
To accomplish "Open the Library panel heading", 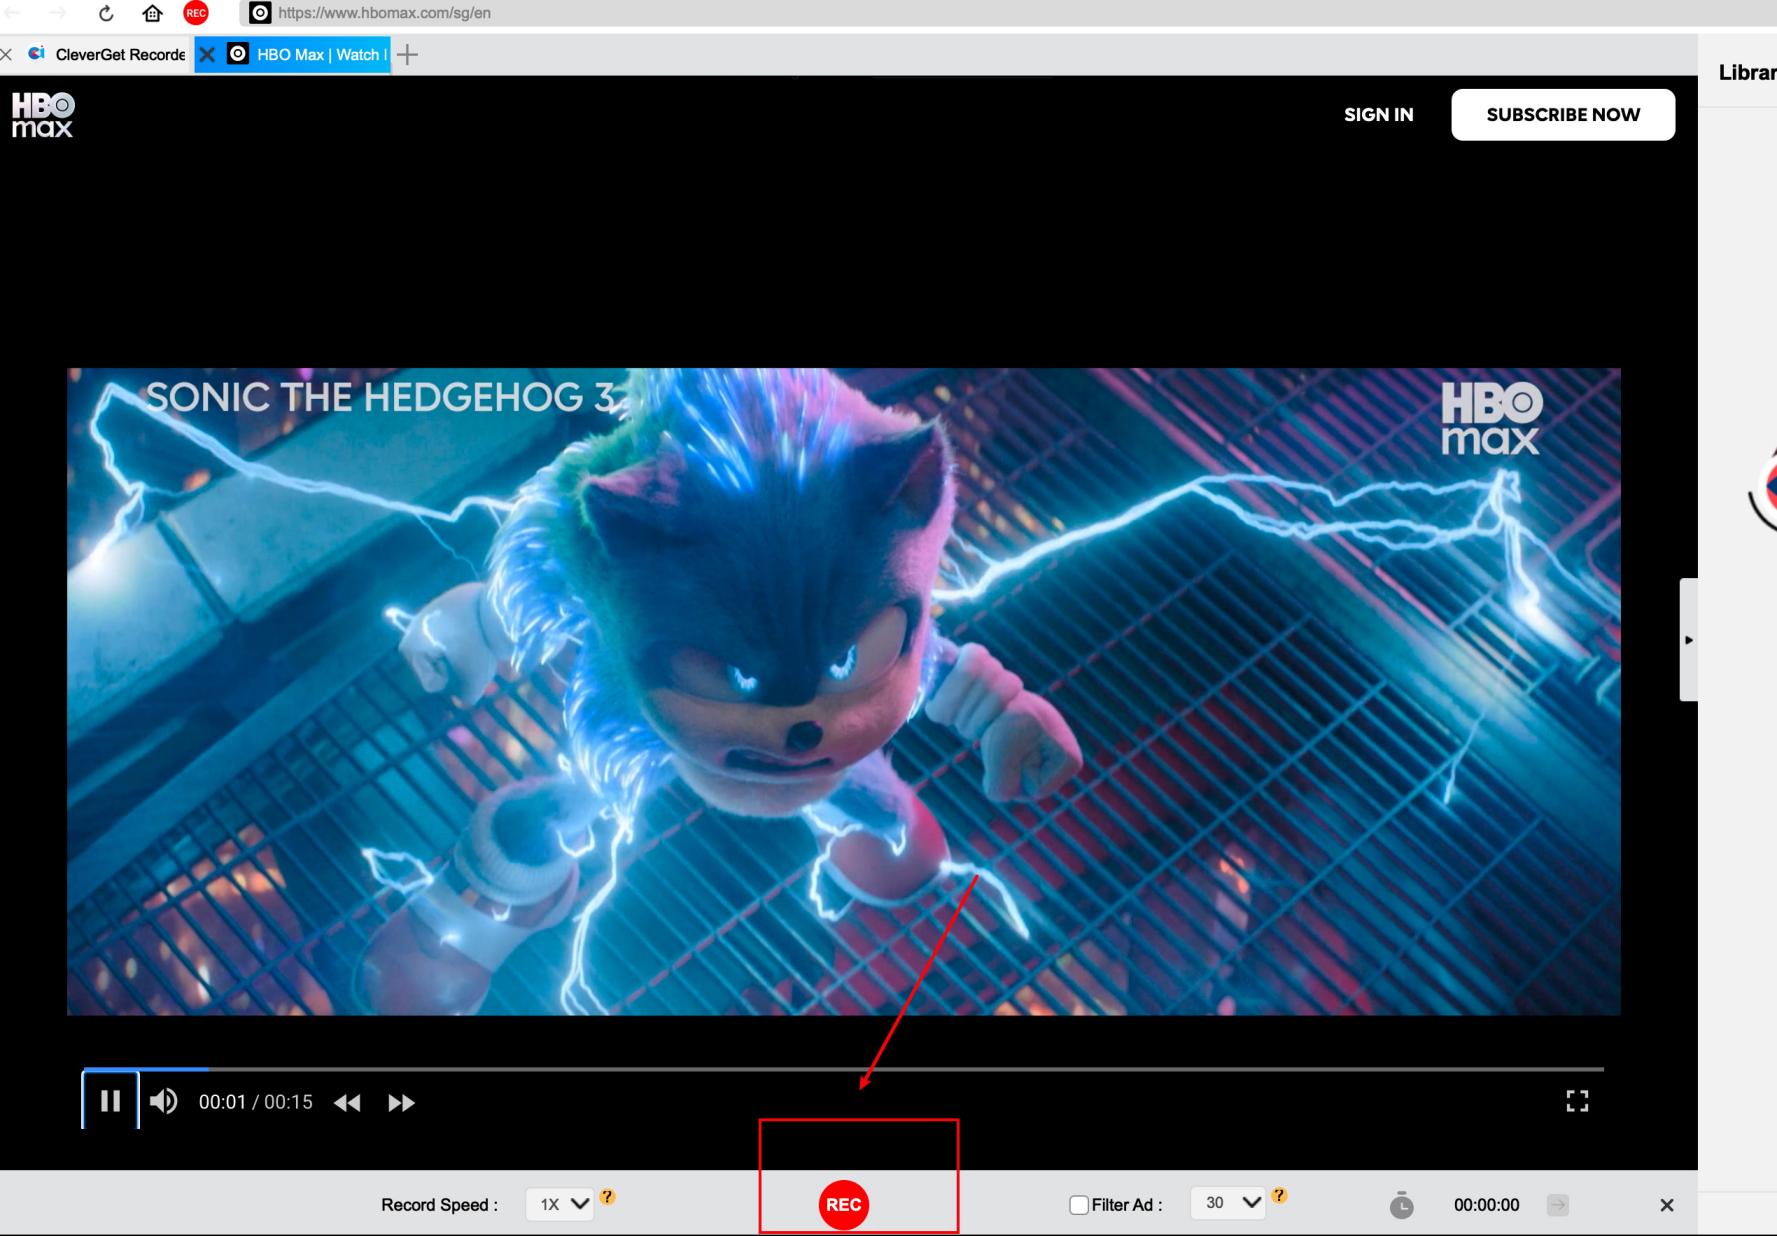I will [x=1747, y=72].
